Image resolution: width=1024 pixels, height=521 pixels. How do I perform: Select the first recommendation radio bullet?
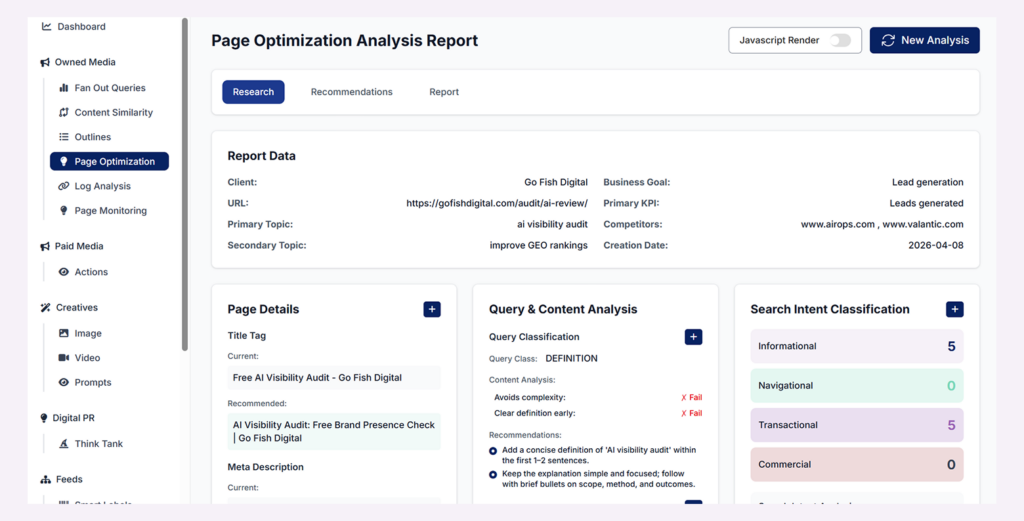coord(493,450)
